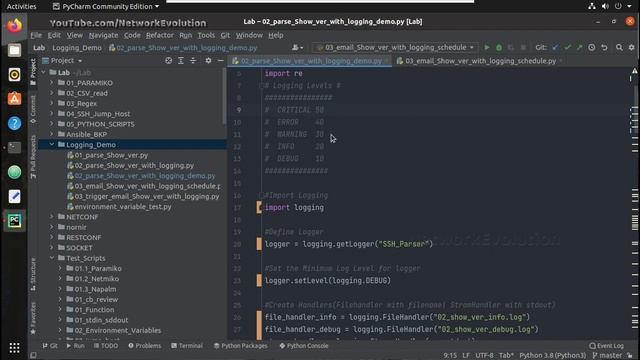Click the Git update project arrow icon

[x=555, y=47]
